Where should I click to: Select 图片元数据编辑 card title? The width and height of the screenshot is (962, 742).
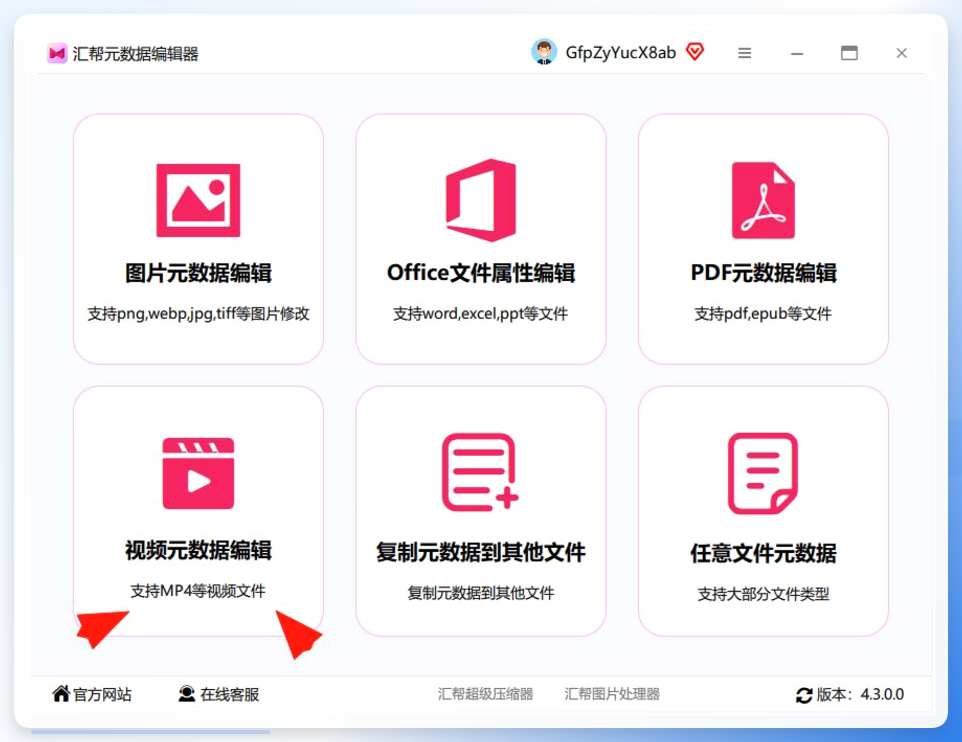click(x=198, y=273)
